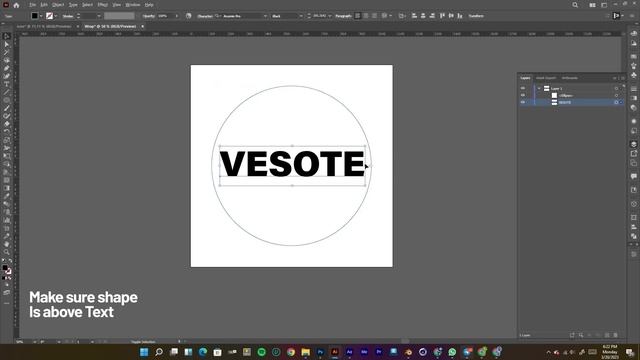Click the VESOTE text on the artboard
Viewport: 640px width, 360px height.
(292, 164)
